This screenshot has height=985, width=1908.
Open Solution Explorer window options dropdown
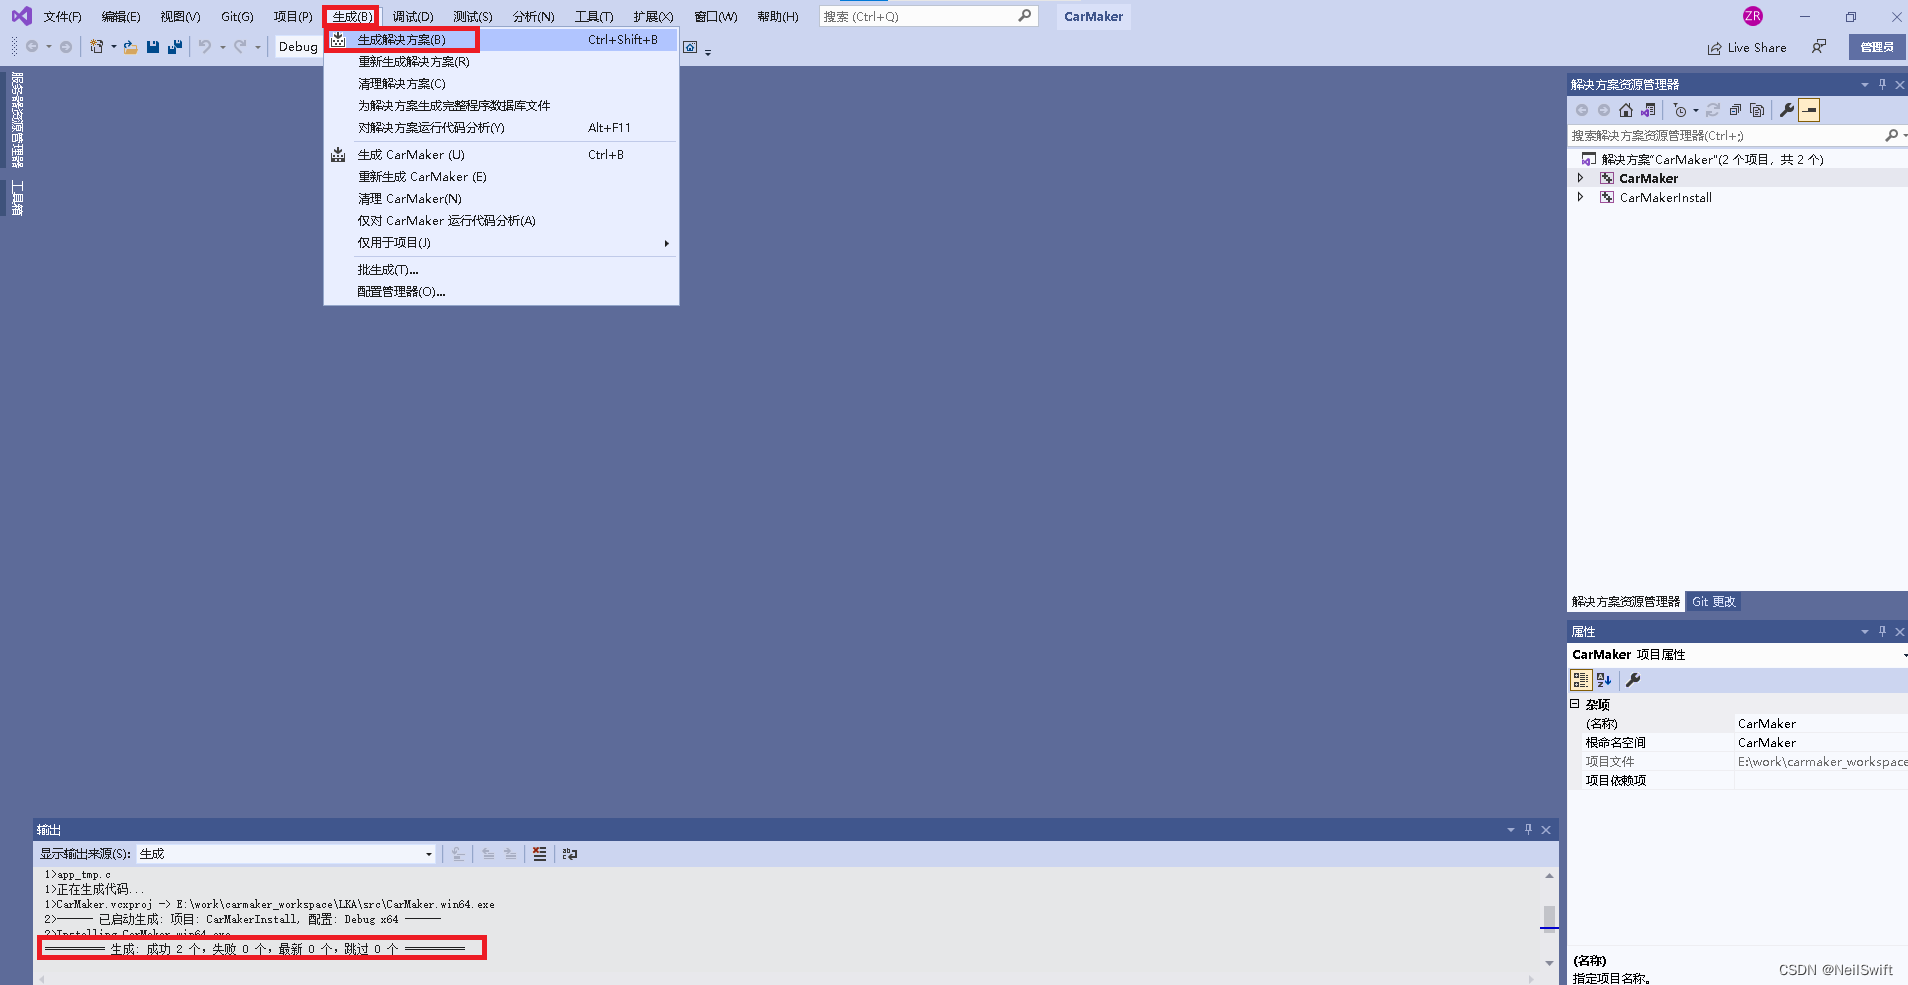[1865, 85]
